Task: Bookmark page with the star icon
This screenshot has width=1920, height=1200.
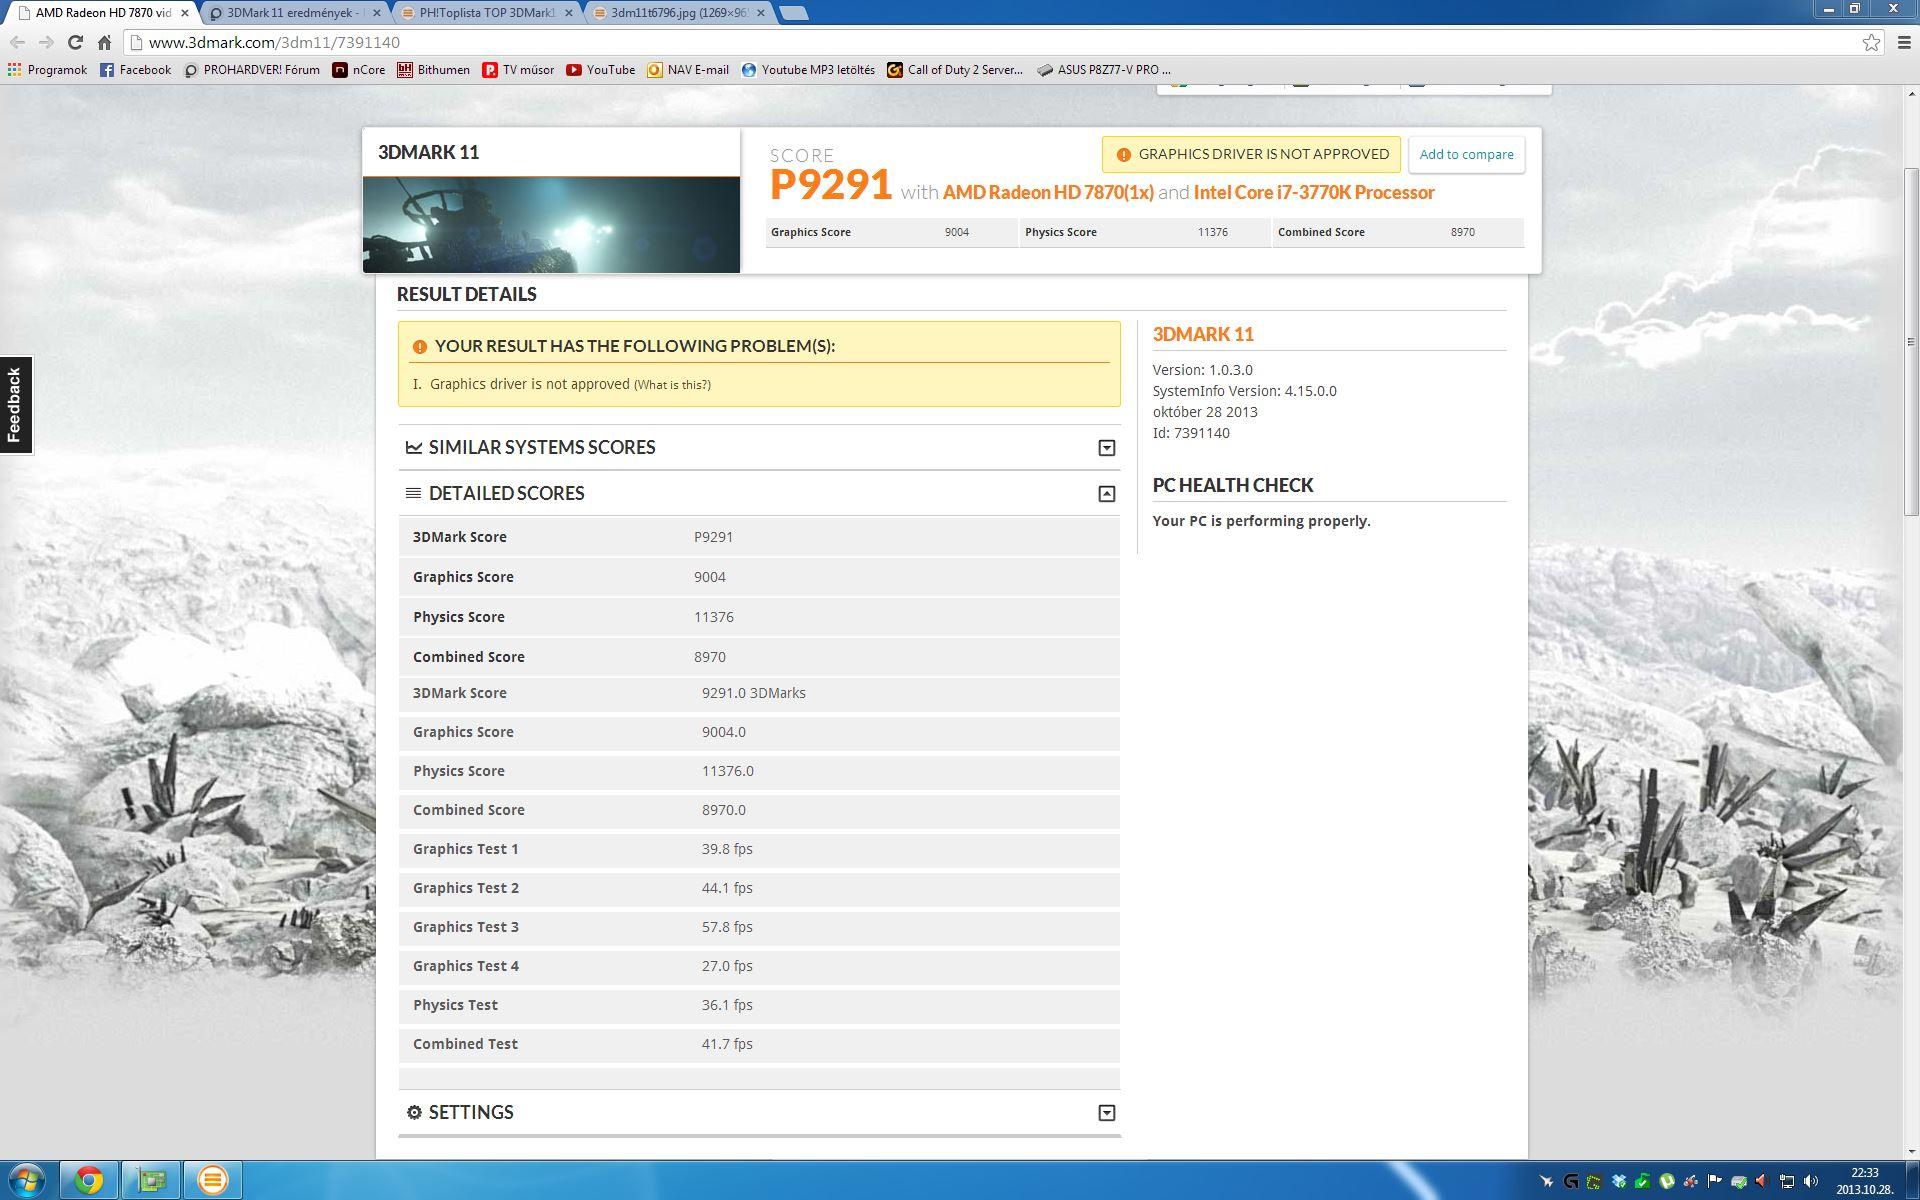Action: 1871,42
